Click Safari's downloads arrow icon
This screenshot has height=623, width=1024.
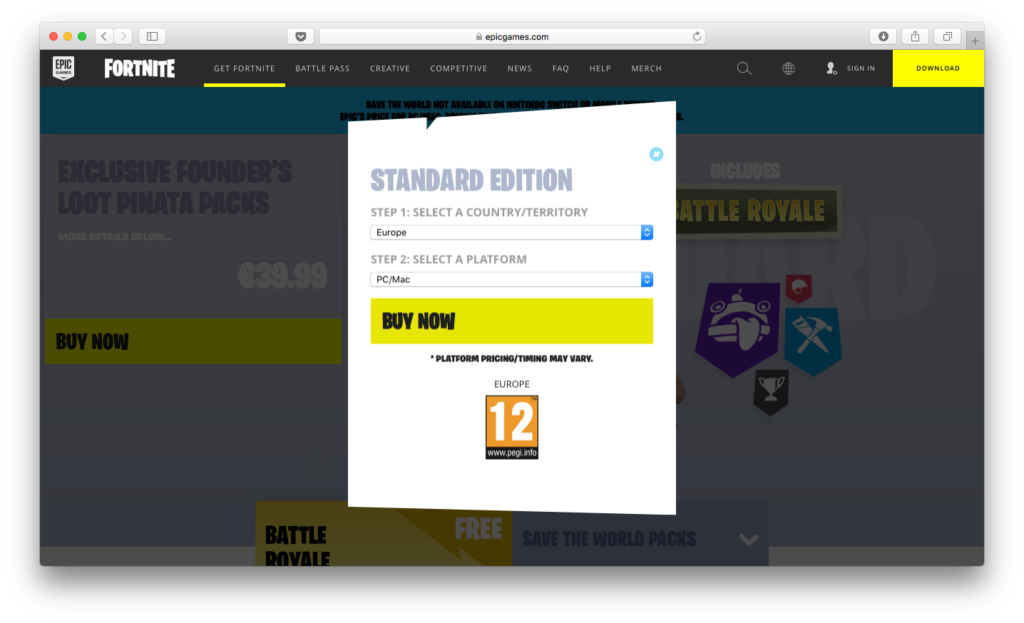coord(883,36)
